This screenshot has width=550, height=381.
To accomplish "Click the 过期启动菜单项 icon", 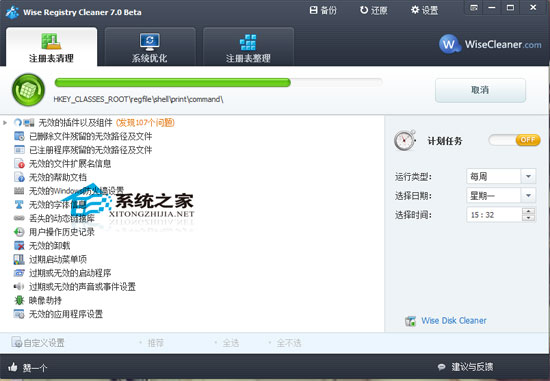I will coord(19,259).
